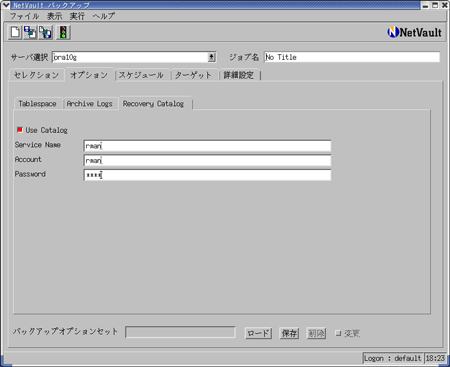450x367 pixels.
Task: Click the 削除 button
Action: [x=316, y=333]
